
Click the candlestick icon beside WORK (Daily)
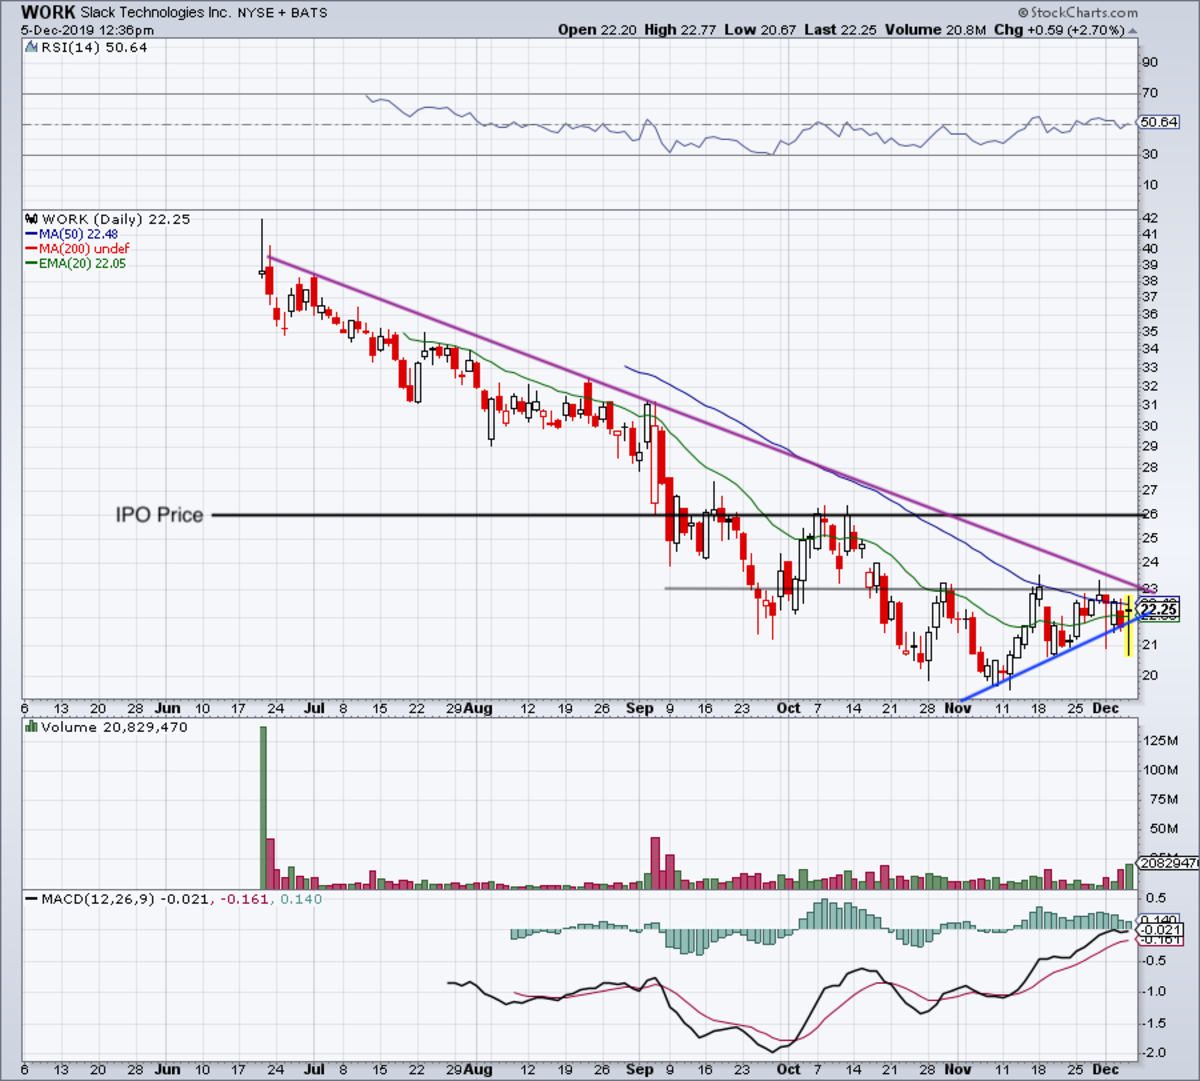31,219
